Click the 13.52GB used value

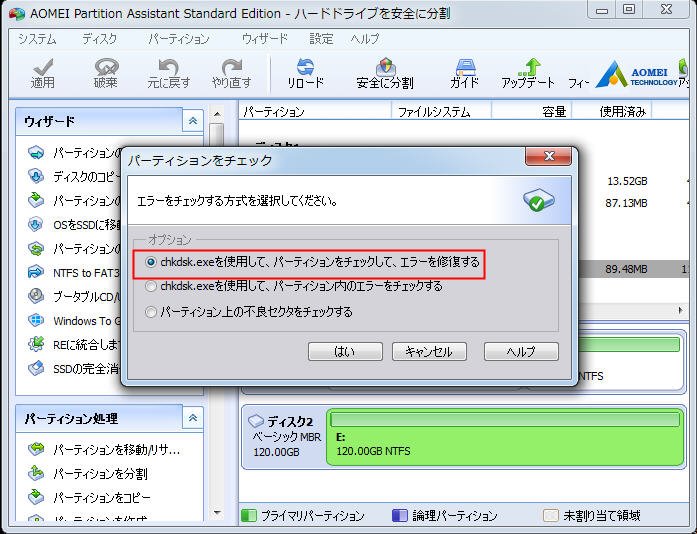click(627, 181)
